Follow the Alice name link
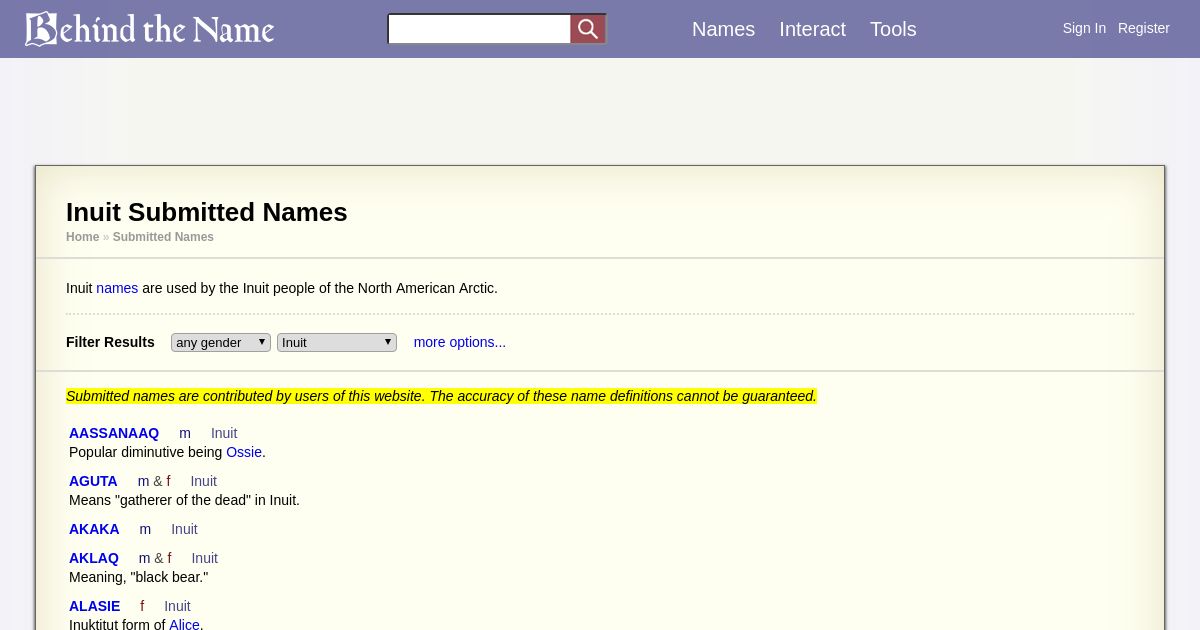 pos(184,625)
